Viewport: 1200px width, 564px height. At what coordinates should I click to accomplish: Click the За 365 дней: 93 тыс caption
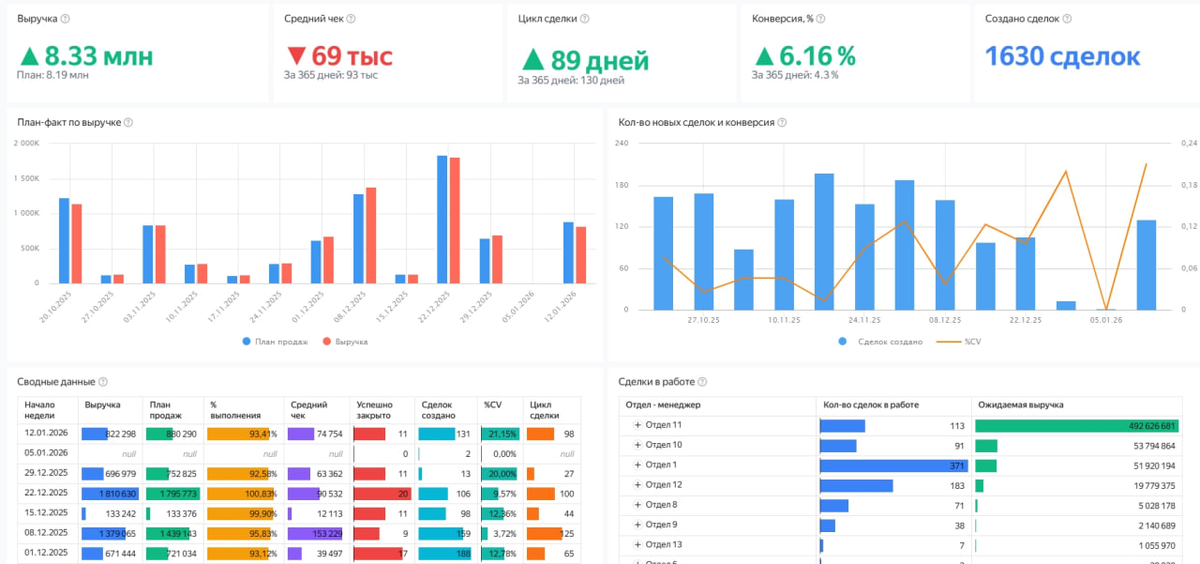(331, 75)
